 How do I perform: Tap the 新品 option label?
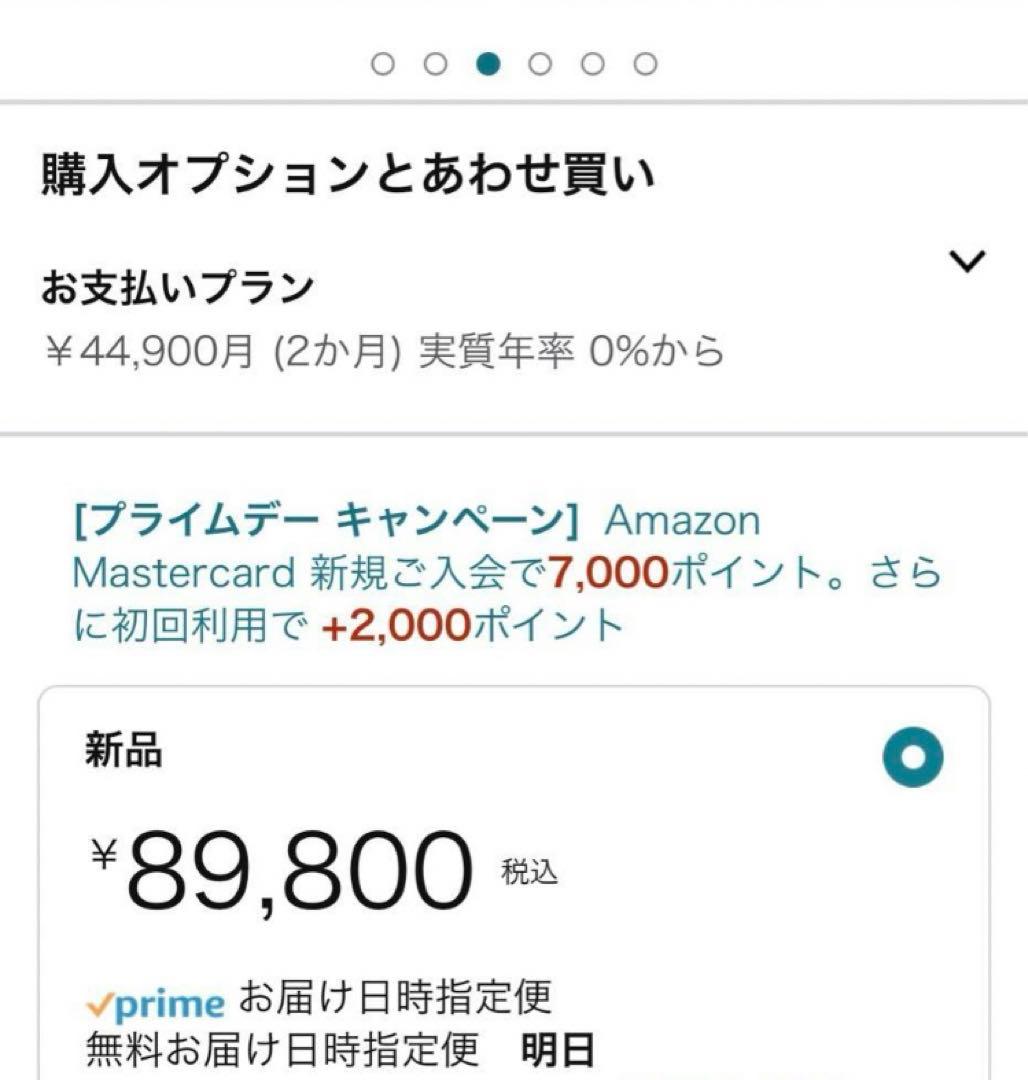[123, 750]
